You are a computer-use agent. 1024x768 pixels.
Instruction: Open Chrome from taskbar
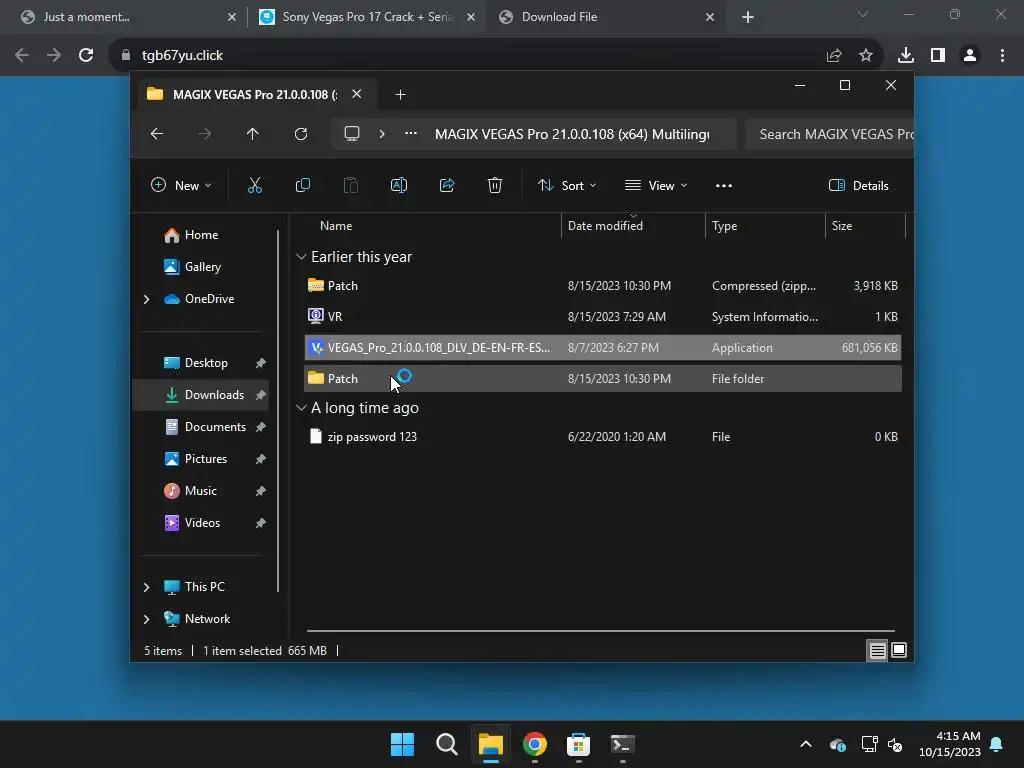[x=535, y=744]
